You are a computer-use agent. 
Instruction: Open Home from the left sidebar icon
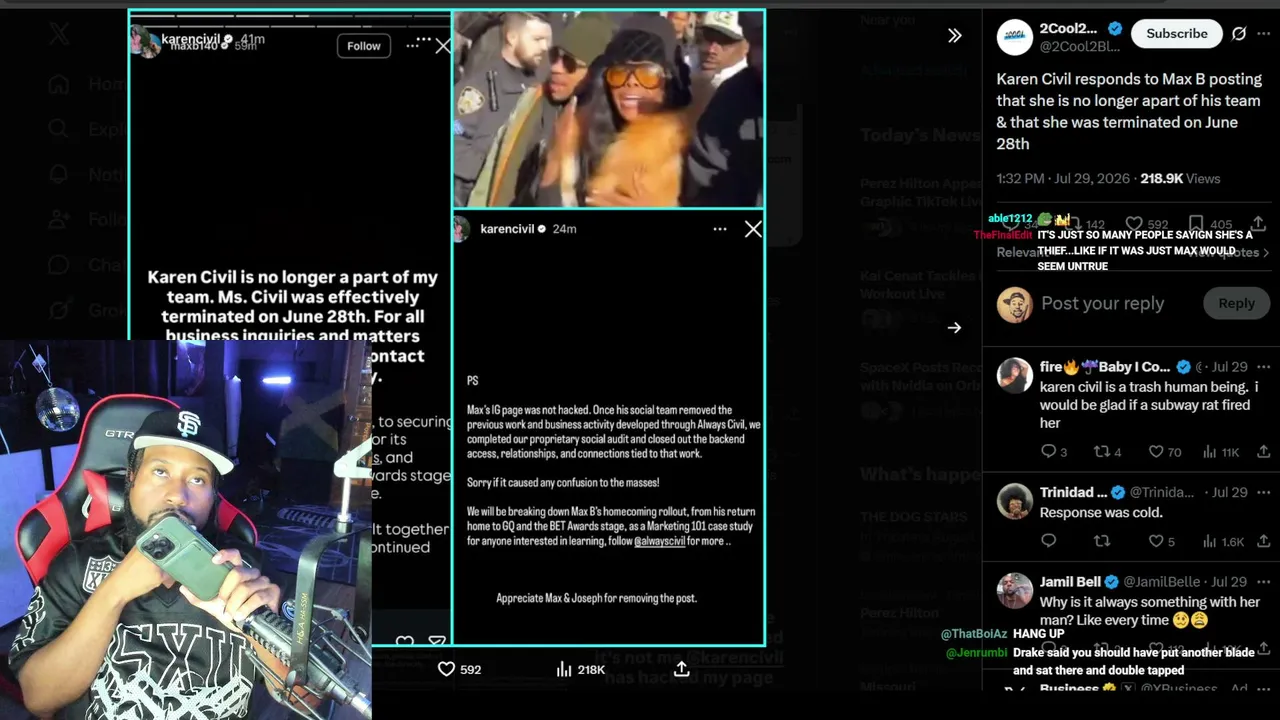[x=59, y=84]
